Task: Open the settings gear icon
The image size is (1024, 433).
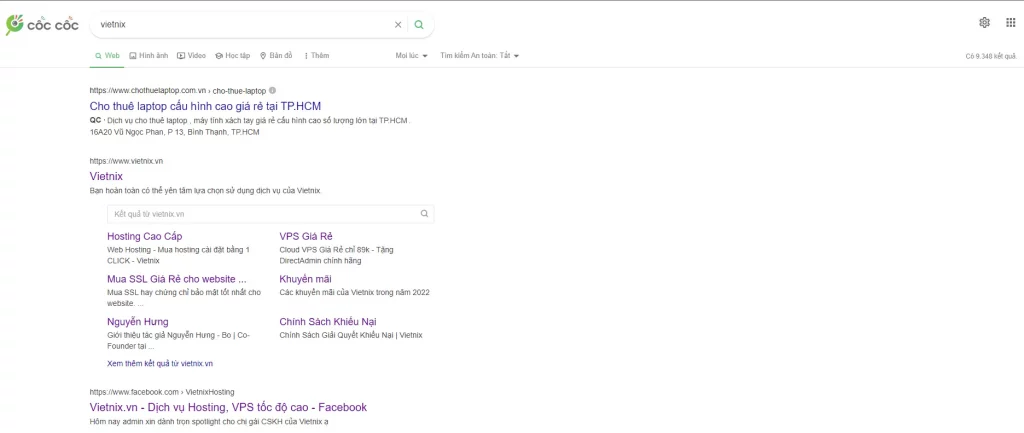Action: pyautogui.click(x=984, y=23)
